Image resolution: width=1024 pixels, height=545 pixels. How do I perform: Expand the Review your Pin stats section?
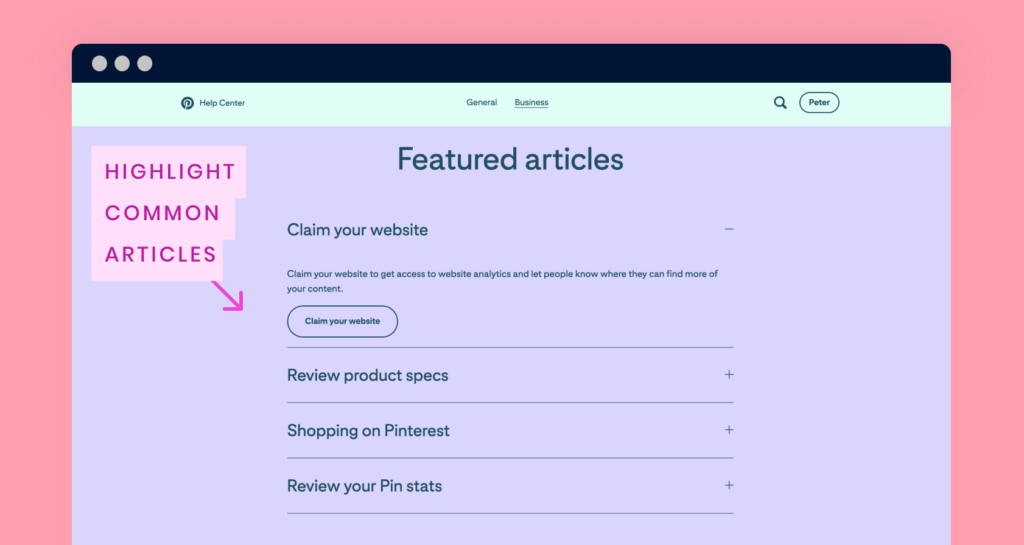tap(510, 486)
